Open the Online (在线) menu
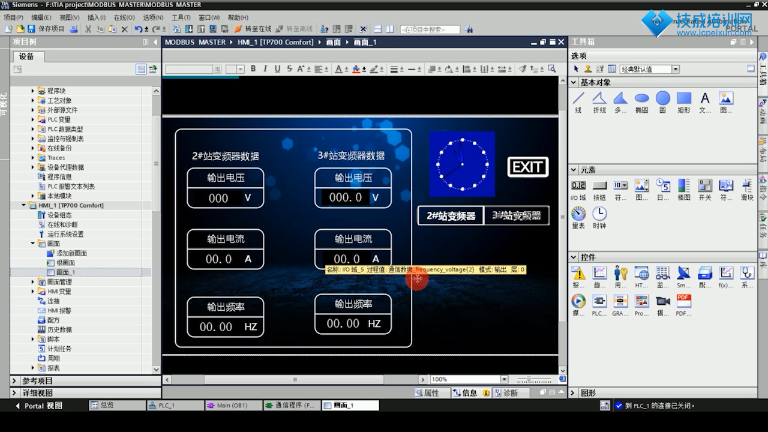This screenshot has height=432, width=768. pos(124,17)
